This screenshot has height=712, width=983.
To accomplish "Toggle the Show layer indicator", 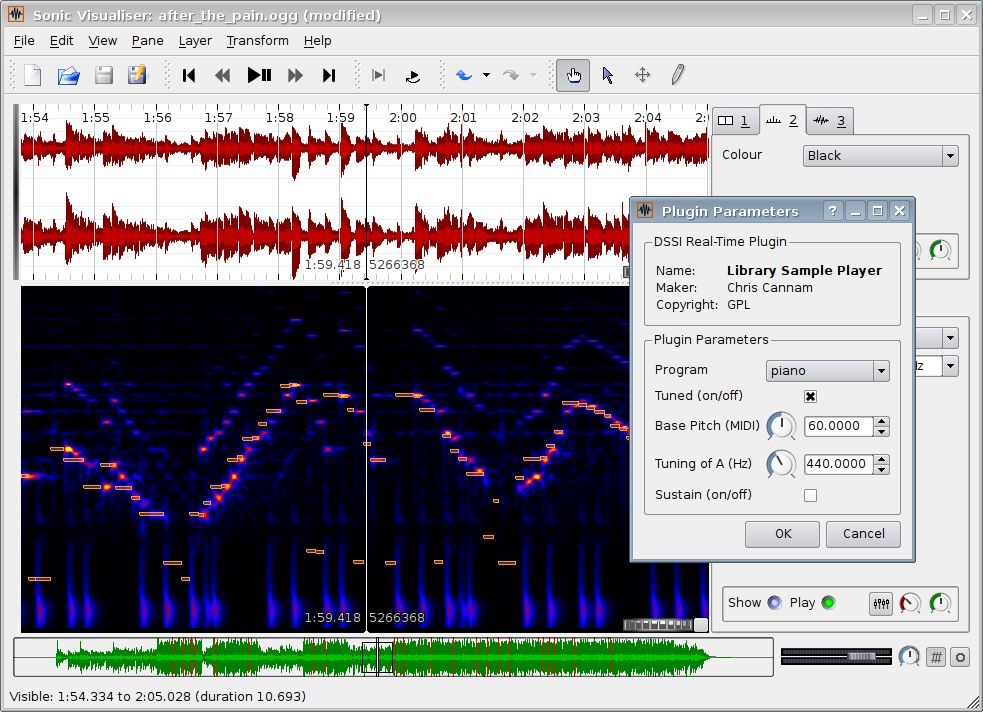I will click(x=774, y=603).
